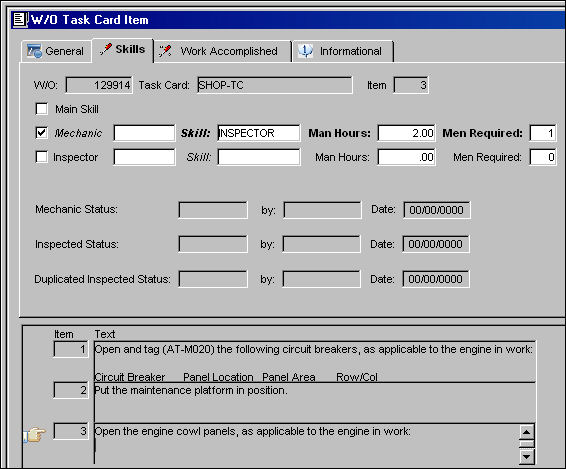Click the Skills tab pencil icon

coord(106,49)
